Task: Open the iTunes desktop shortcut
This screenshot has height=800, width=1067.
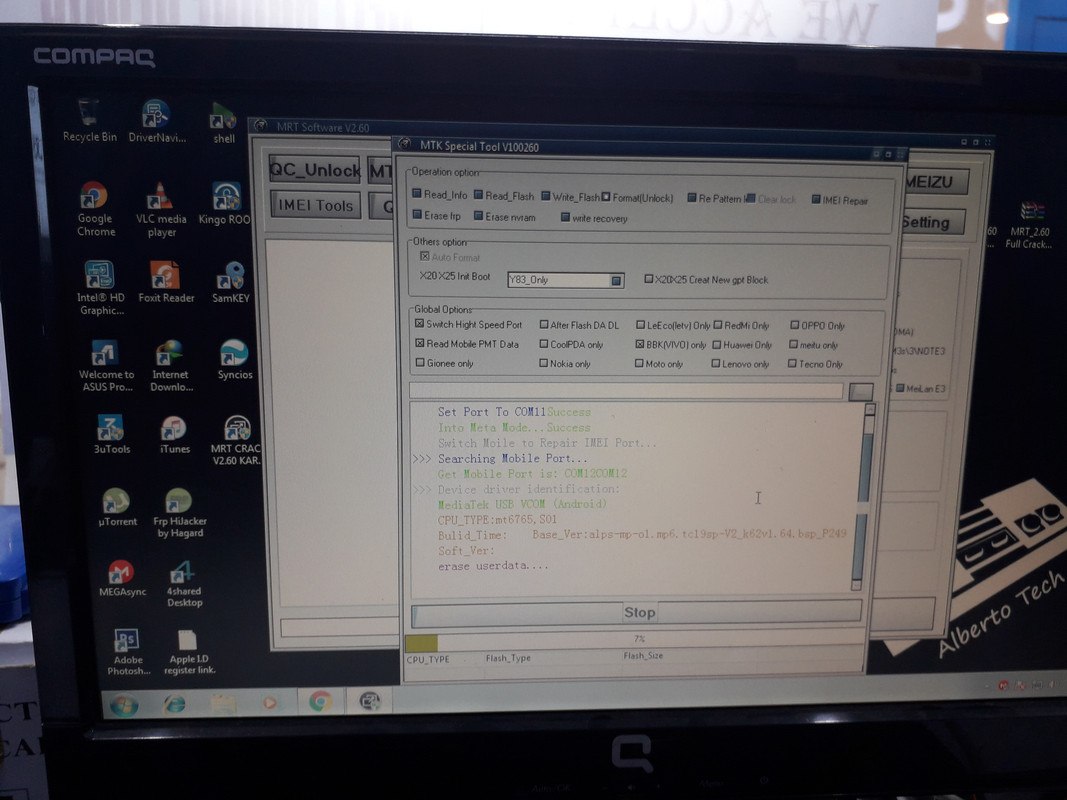Action: pyautogui.click(x=174, y=435)
